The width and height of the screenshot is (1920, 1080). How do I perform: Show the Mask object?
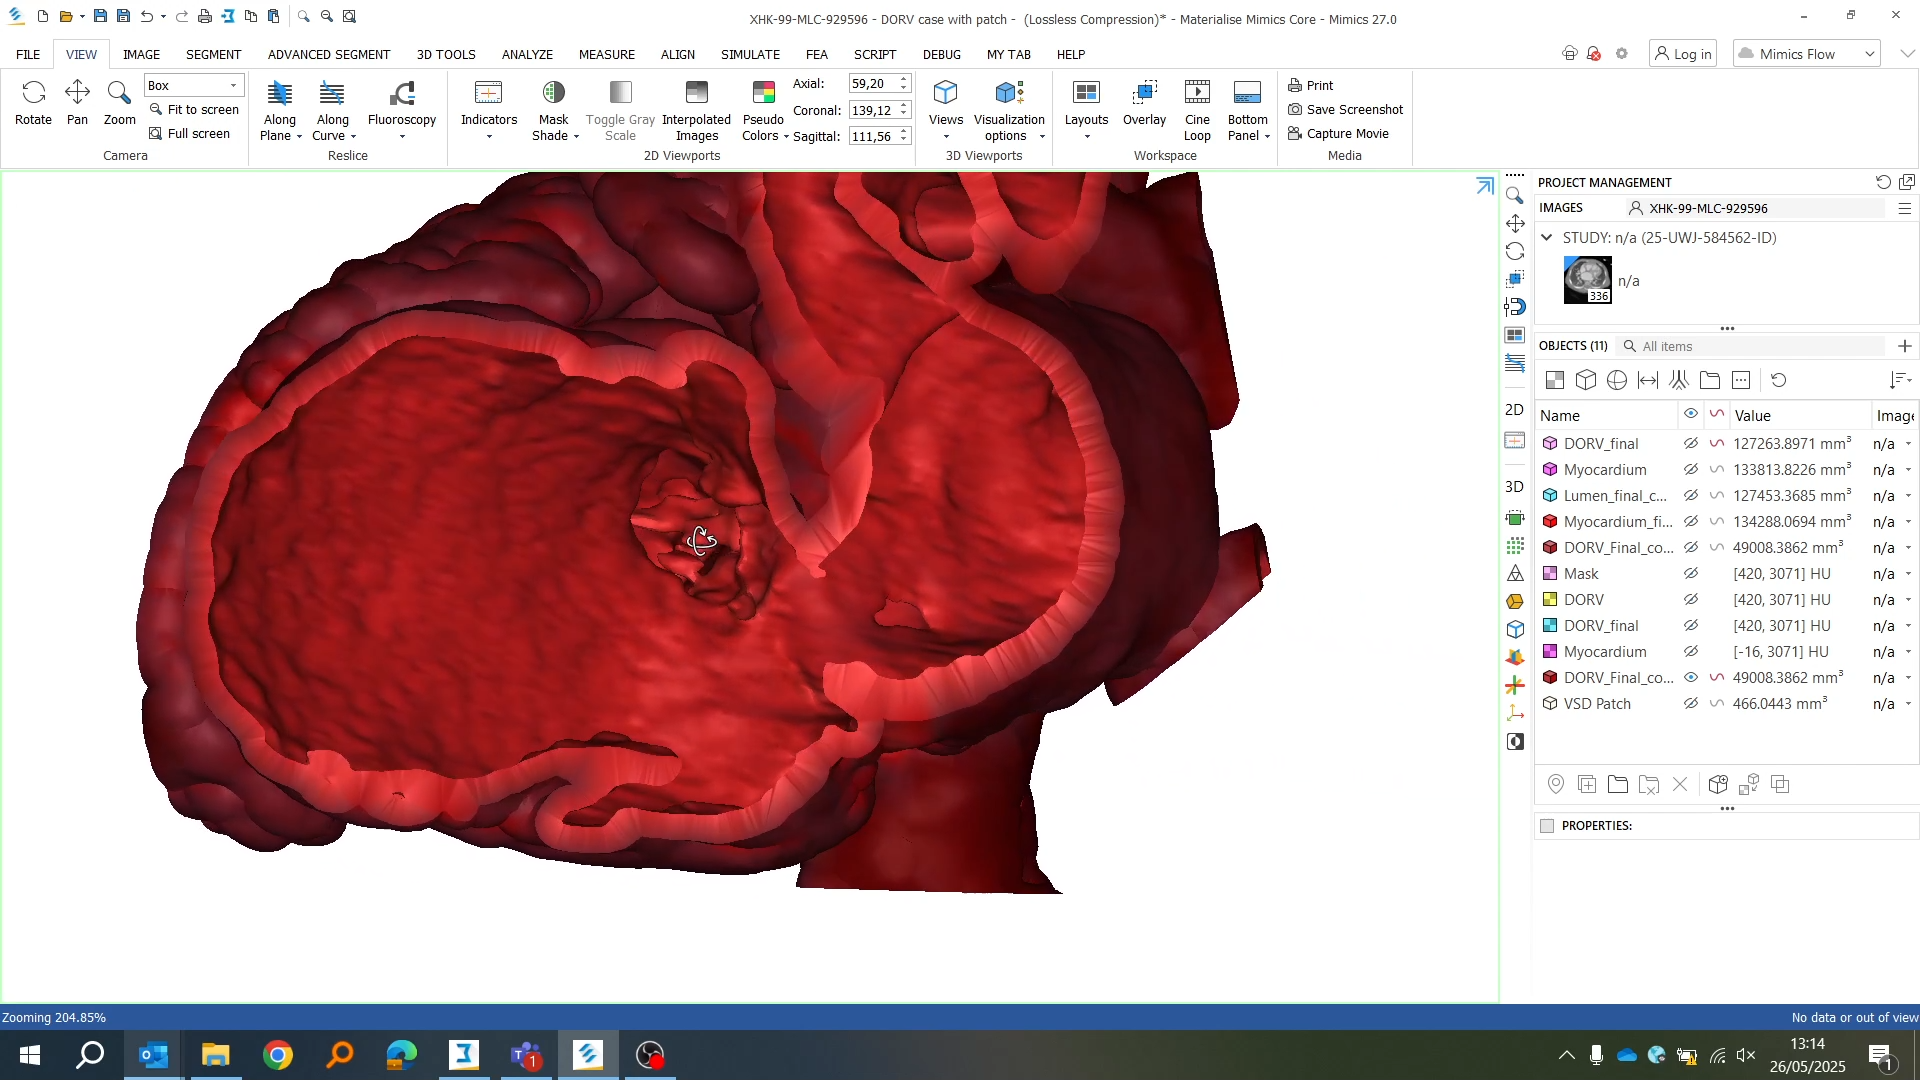[x=1691, y=574]
